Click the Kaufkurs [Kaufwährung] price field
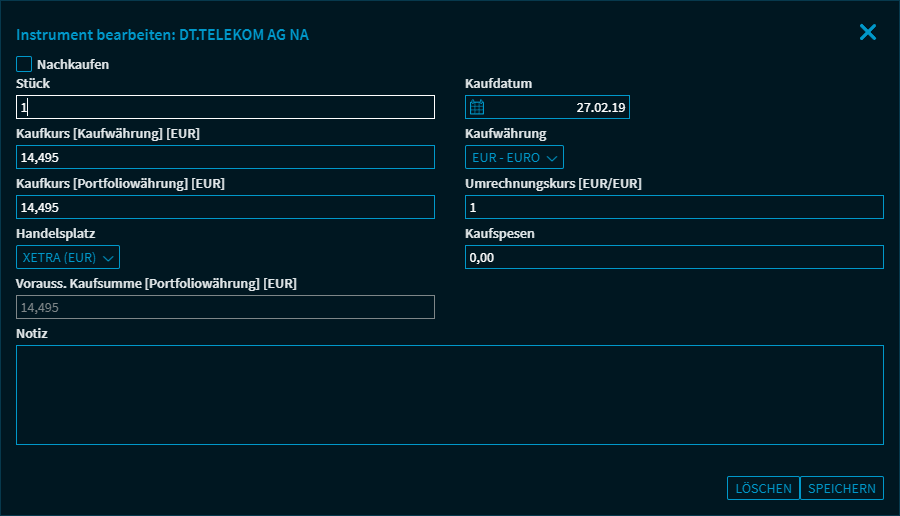900x516 pixels. click(x=225, y=157)
